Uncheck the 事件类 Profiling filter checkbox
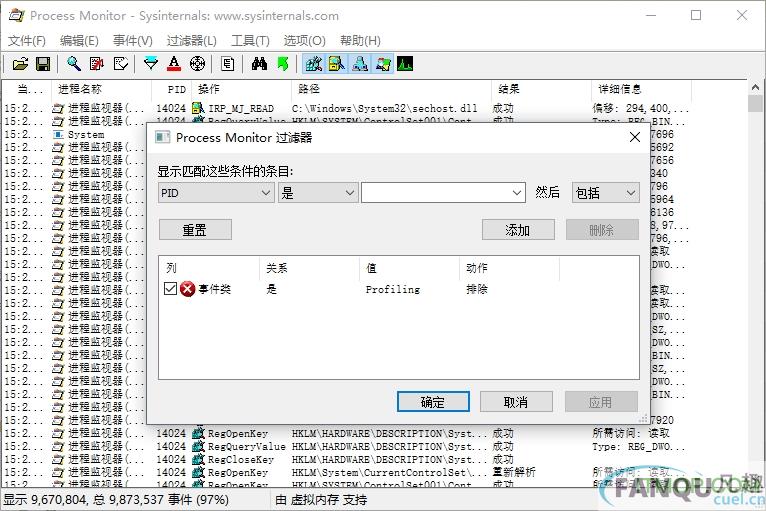This screenshot has height=511, width=766. 170,289
